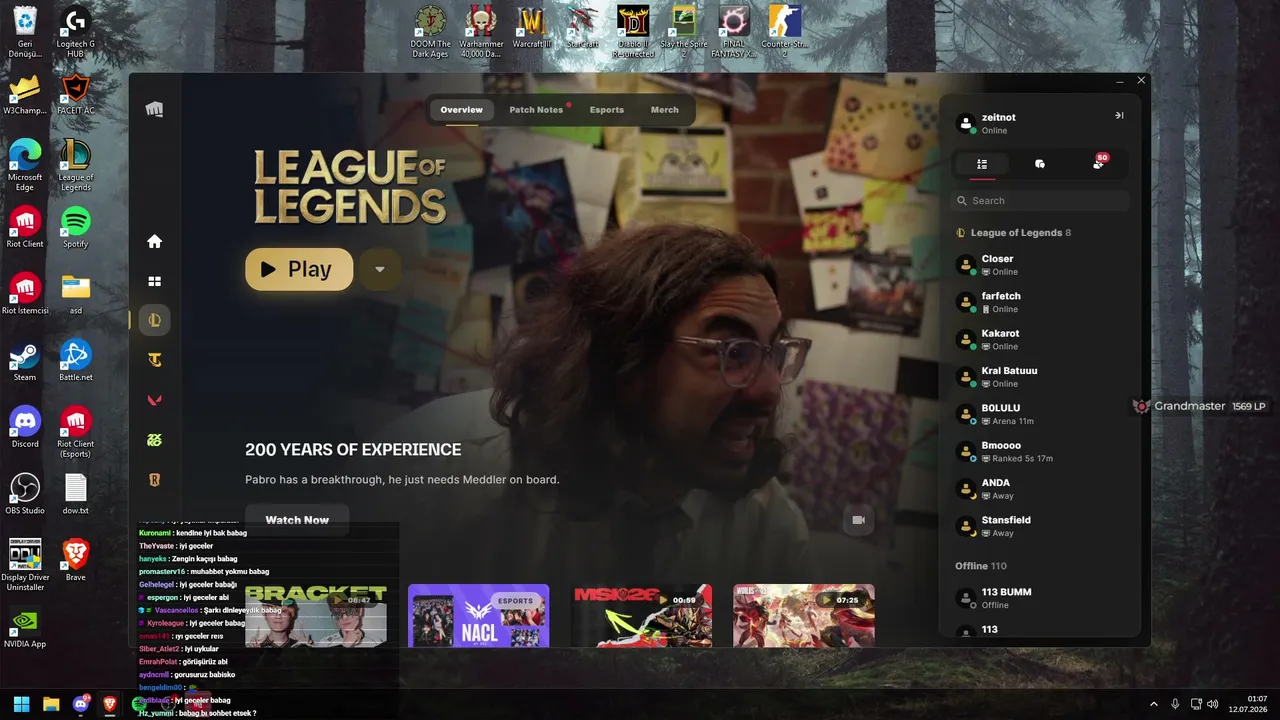Select the Brave desktop shortcut
This screenshot has height=720, width=1280.
point(76,561)
